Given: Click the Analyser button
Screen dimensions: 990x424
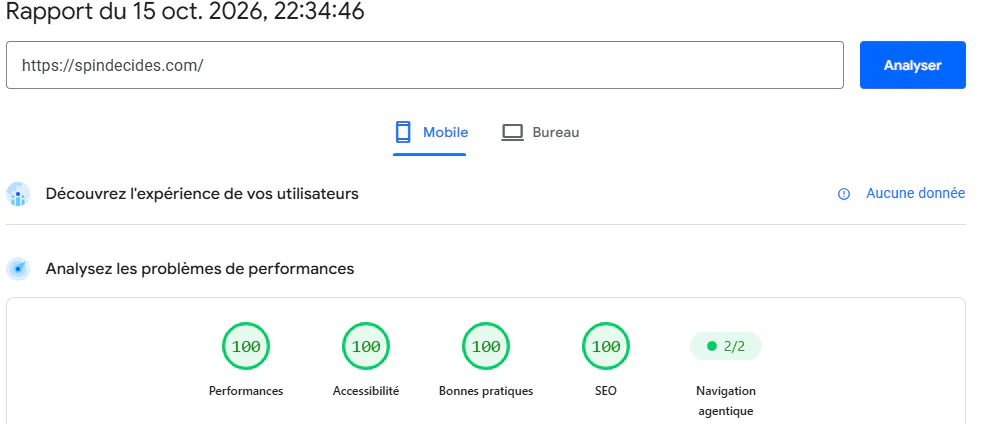Looking at the screenshot, I should tap(912, 65).
